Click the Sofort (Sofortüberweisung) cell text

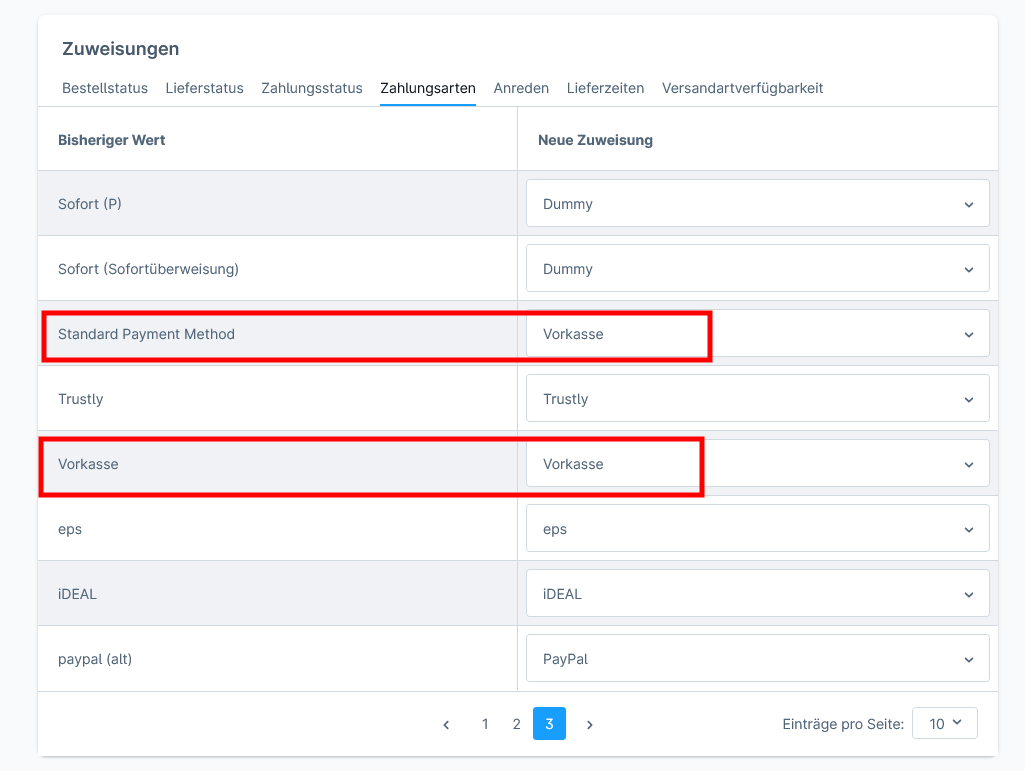[148, 269]
